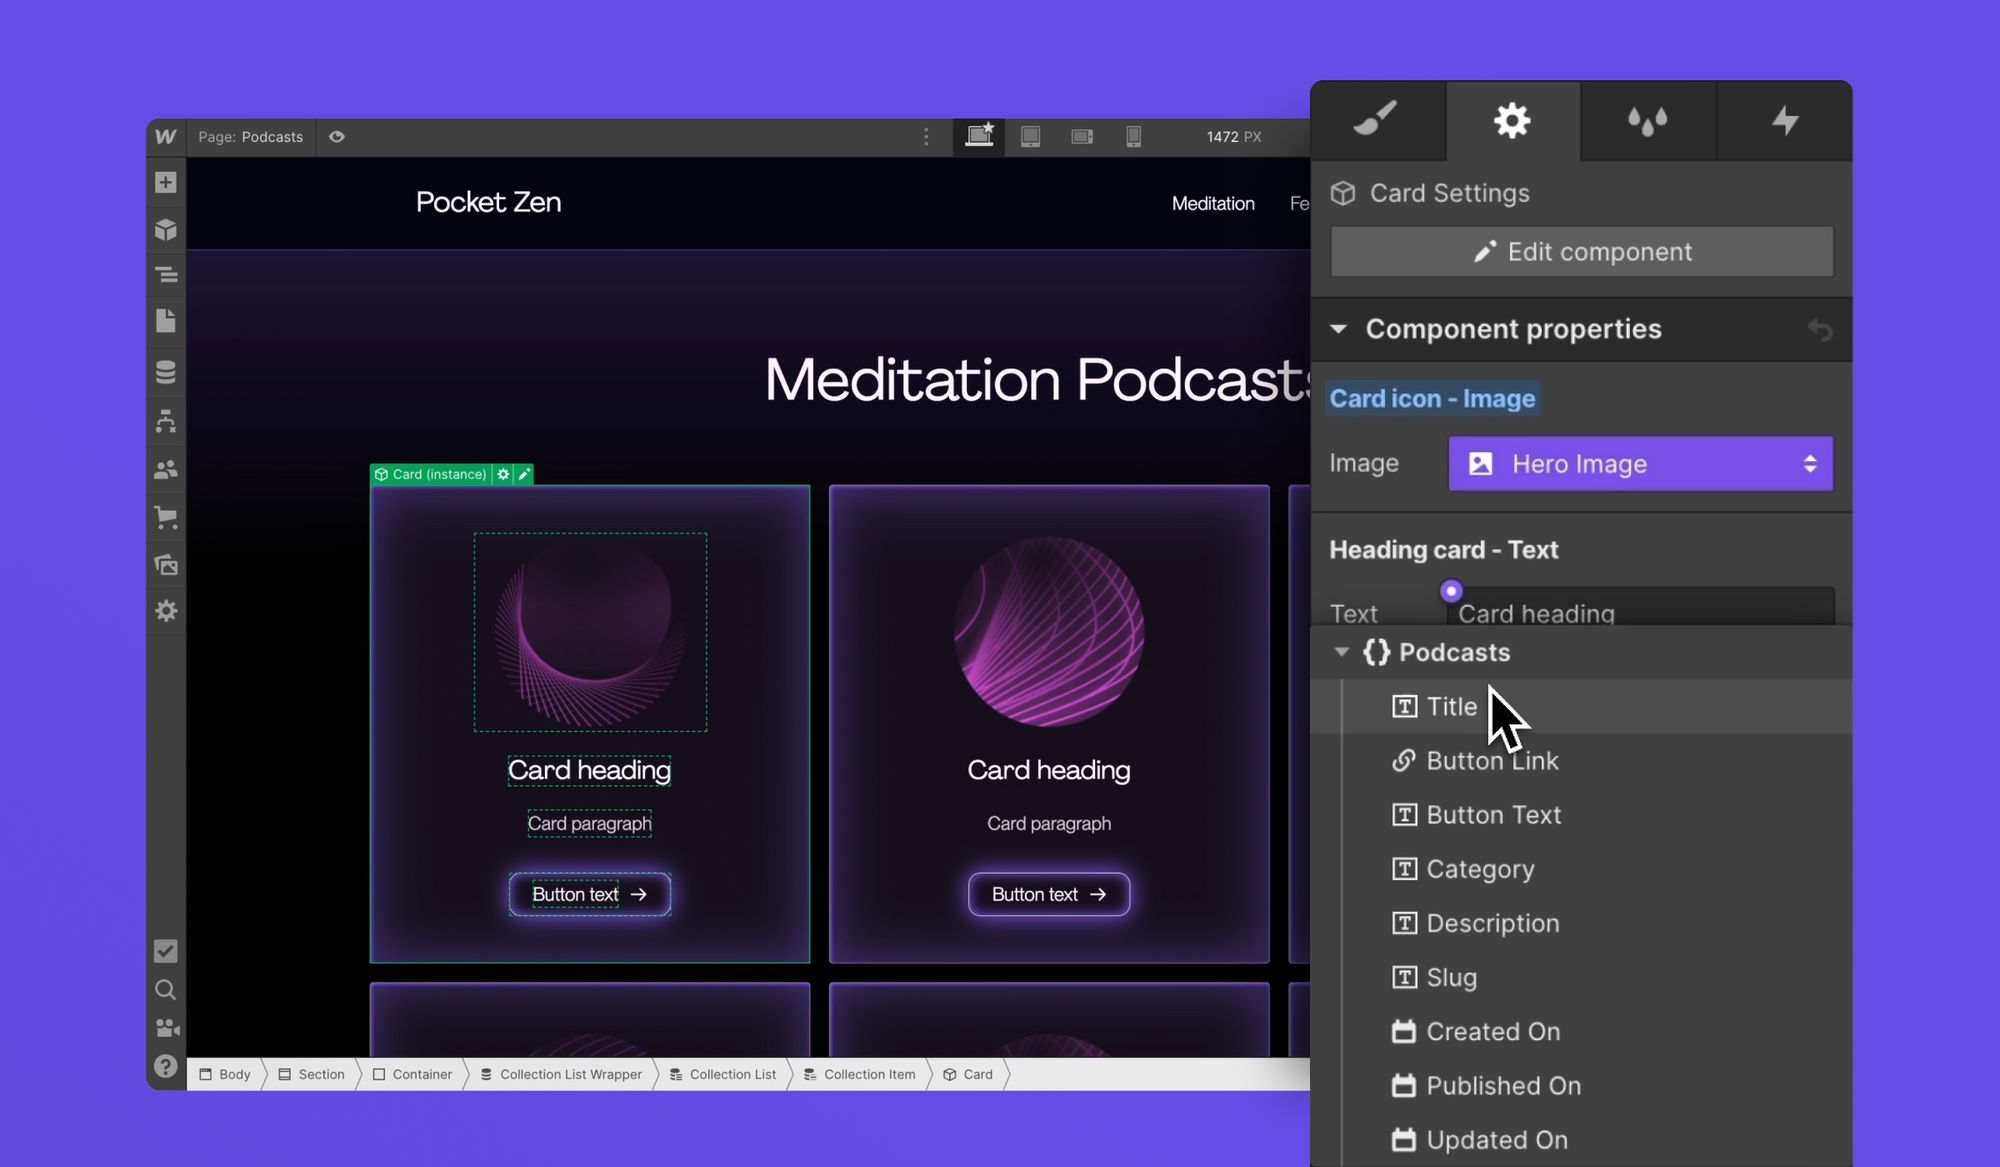Viewport: 2000px width, 1167px height.
Task: Open the search panel in the left toolbar
Action: pyautogui.click(x=165, y=989)
